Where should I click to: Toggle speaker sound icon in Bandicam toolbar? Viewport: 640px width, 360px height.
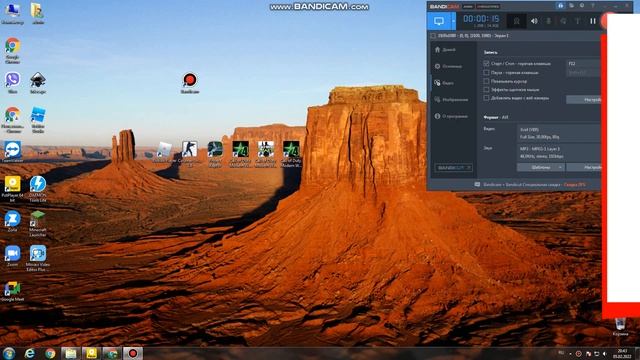(x=534, y=21)
